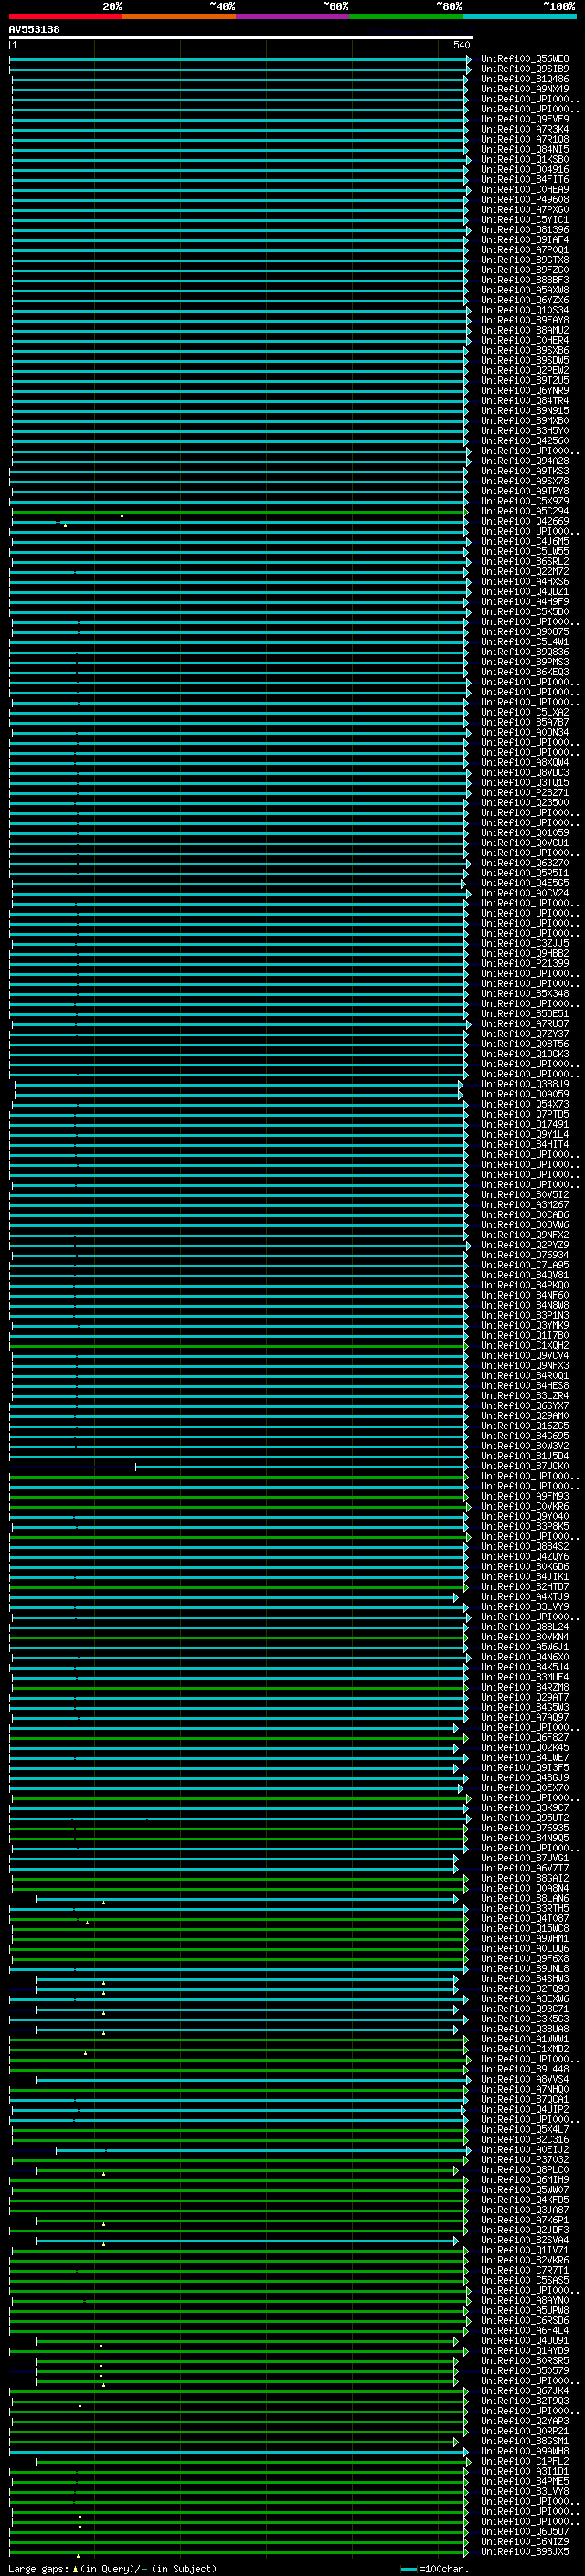The width and height of the screenshot is (585, 2576).
Task: Select the UniRef100_A7PXG0 hit
Action: (525, 209)
